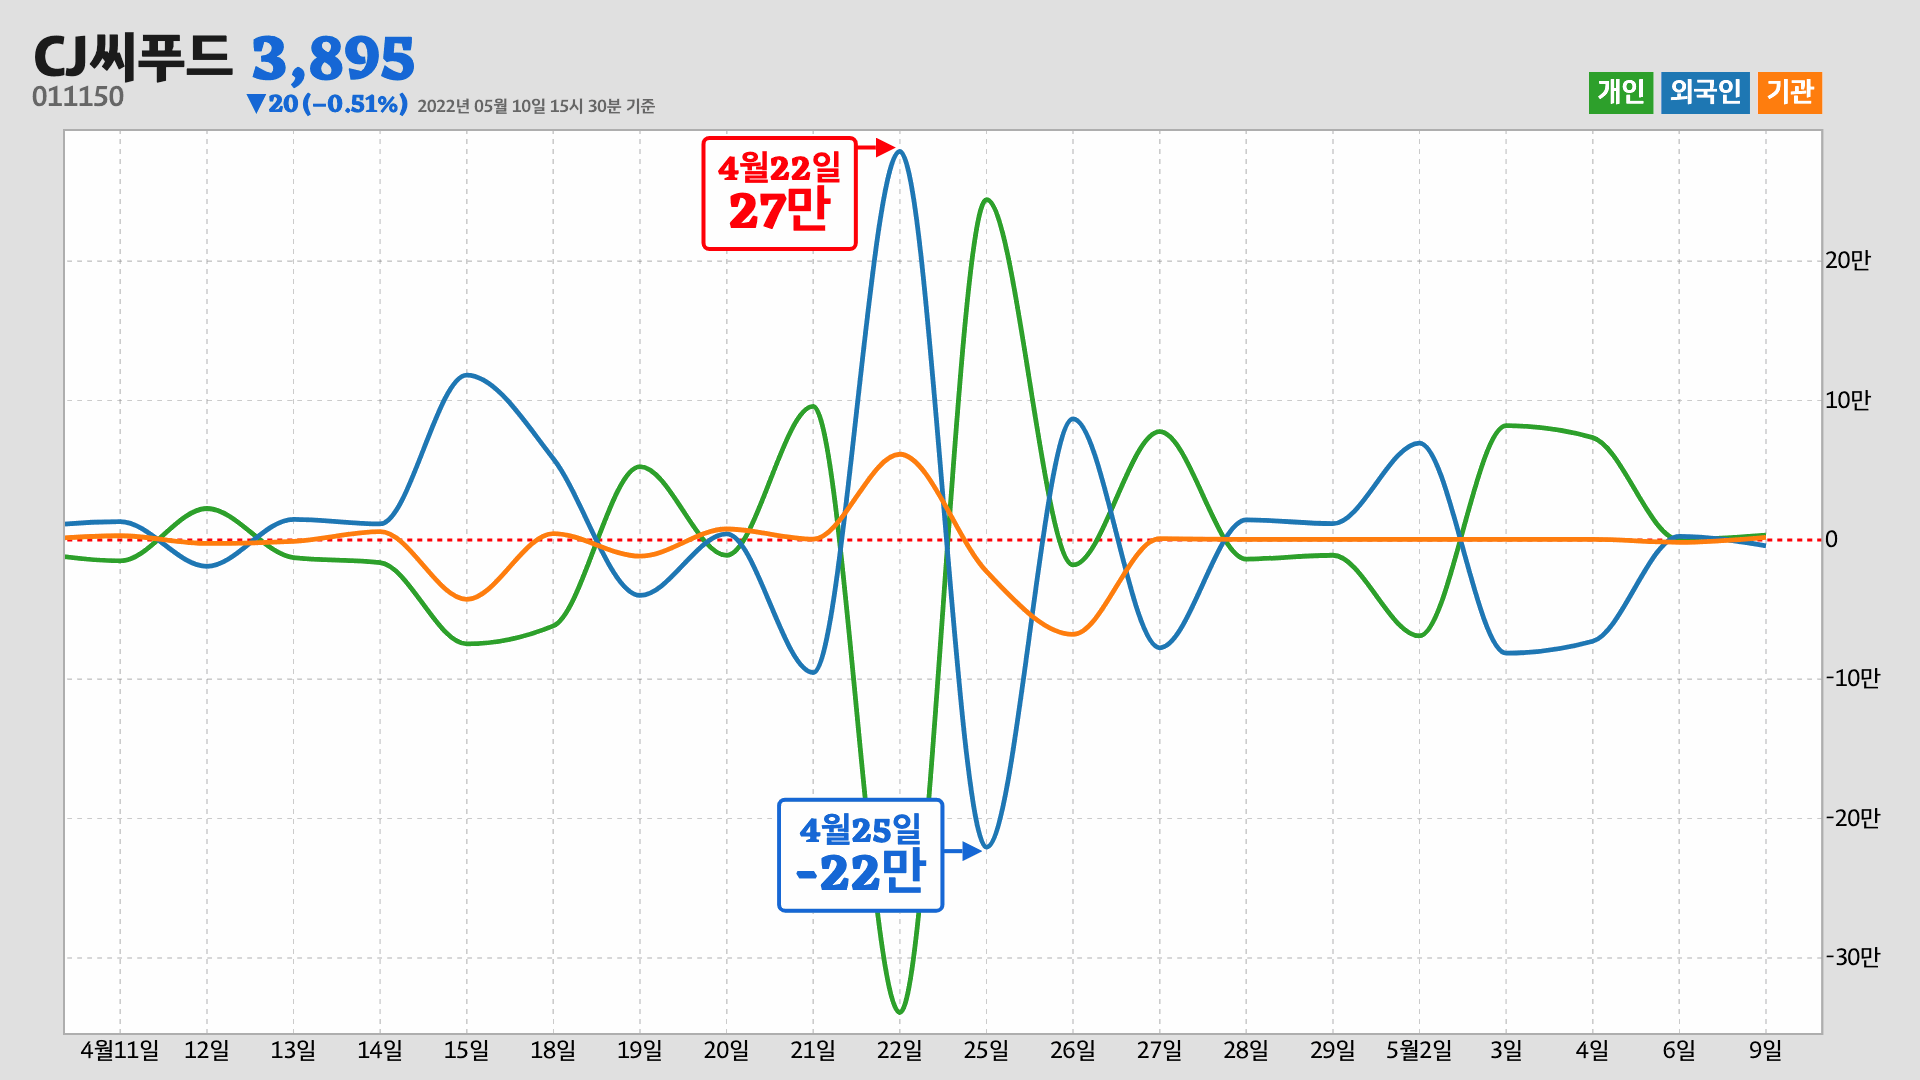
Task: Click the 4월22일 27만 callout
Action: tap(779, 193)
